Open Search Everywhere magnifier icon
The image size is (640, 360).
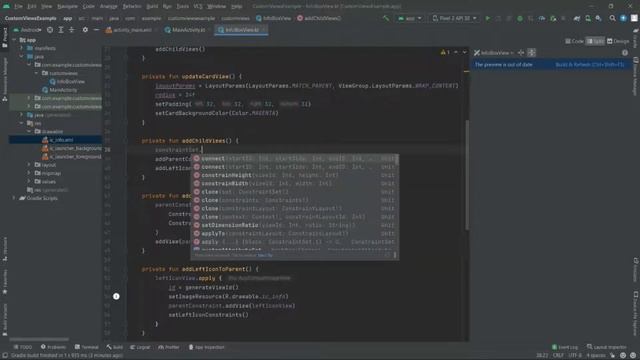pyautogui.click(x=612, y=18)
